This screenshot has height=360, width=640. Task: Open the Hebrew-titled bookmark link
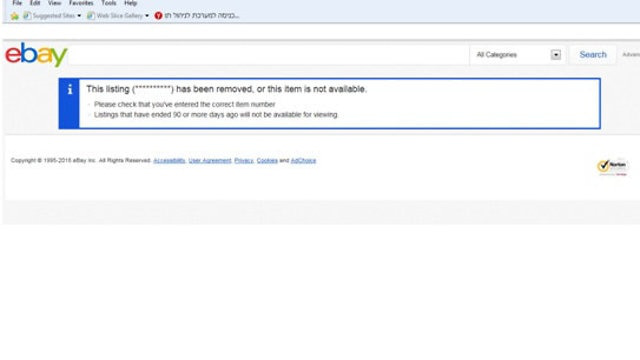(x=202, y=16)
